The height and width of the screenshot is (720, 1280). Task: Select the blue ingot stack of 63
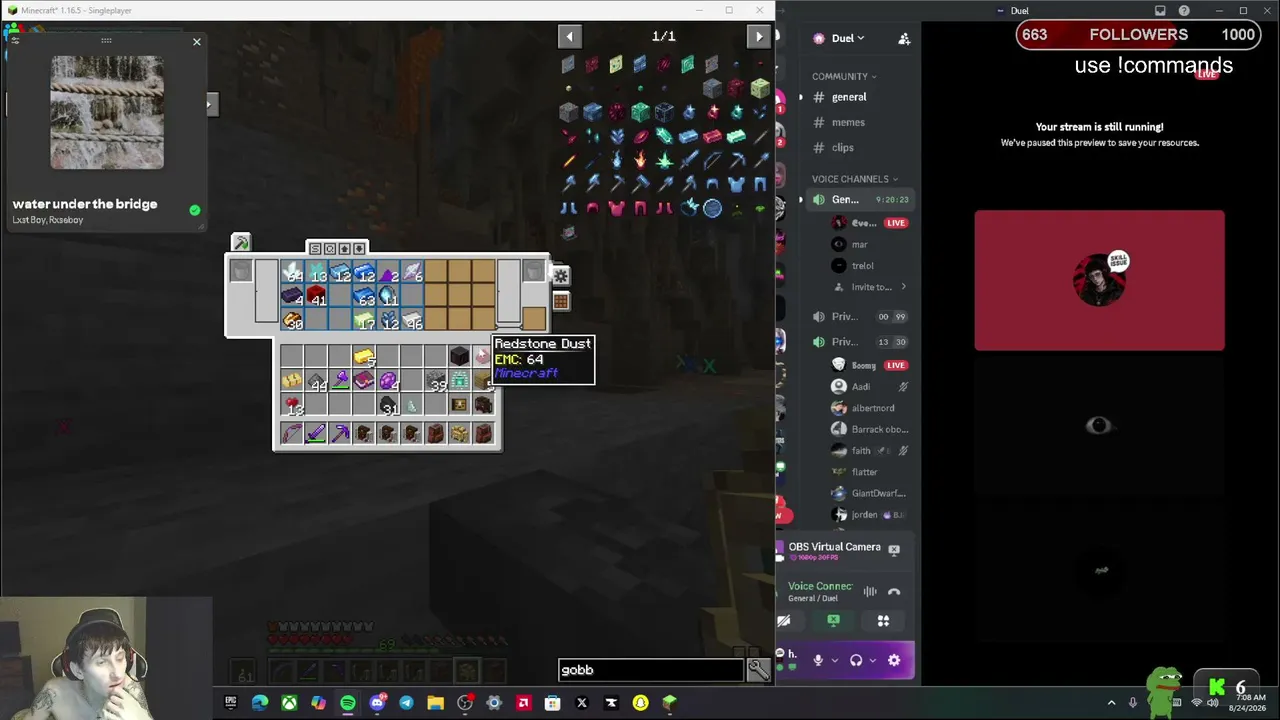click(x=364, y=297)
